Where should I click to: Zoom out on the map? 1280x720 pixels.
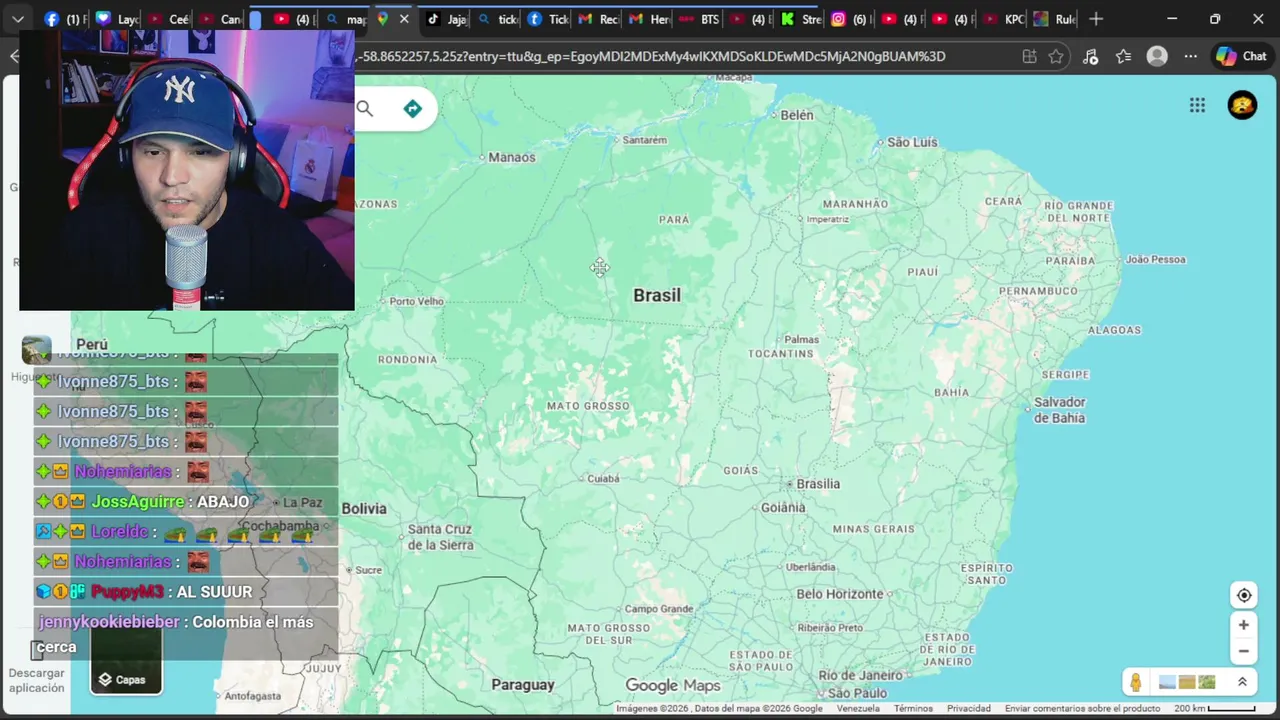[x=1244, y=651]
